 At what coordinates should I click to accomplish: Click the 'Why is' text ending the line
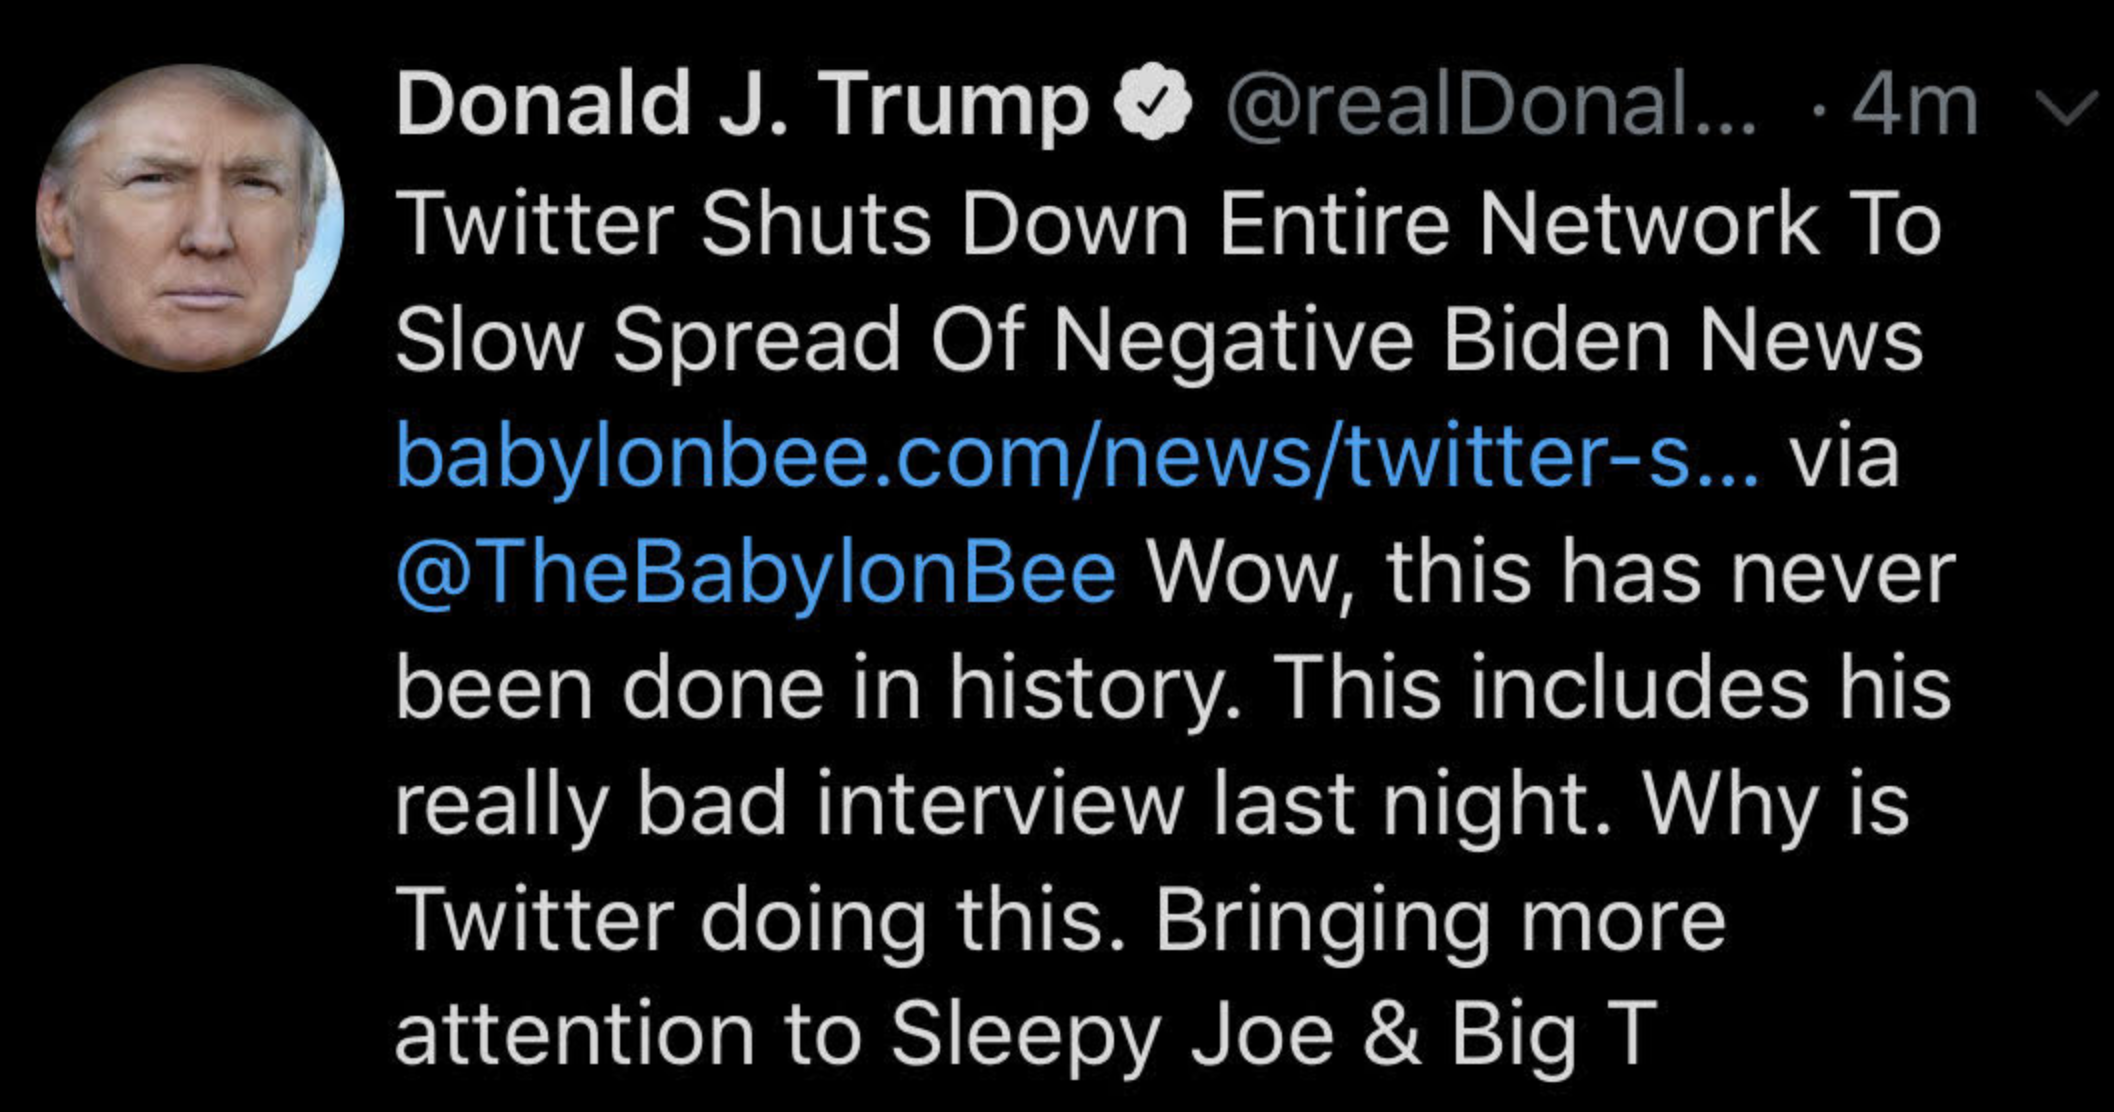tap(1776, 806)
